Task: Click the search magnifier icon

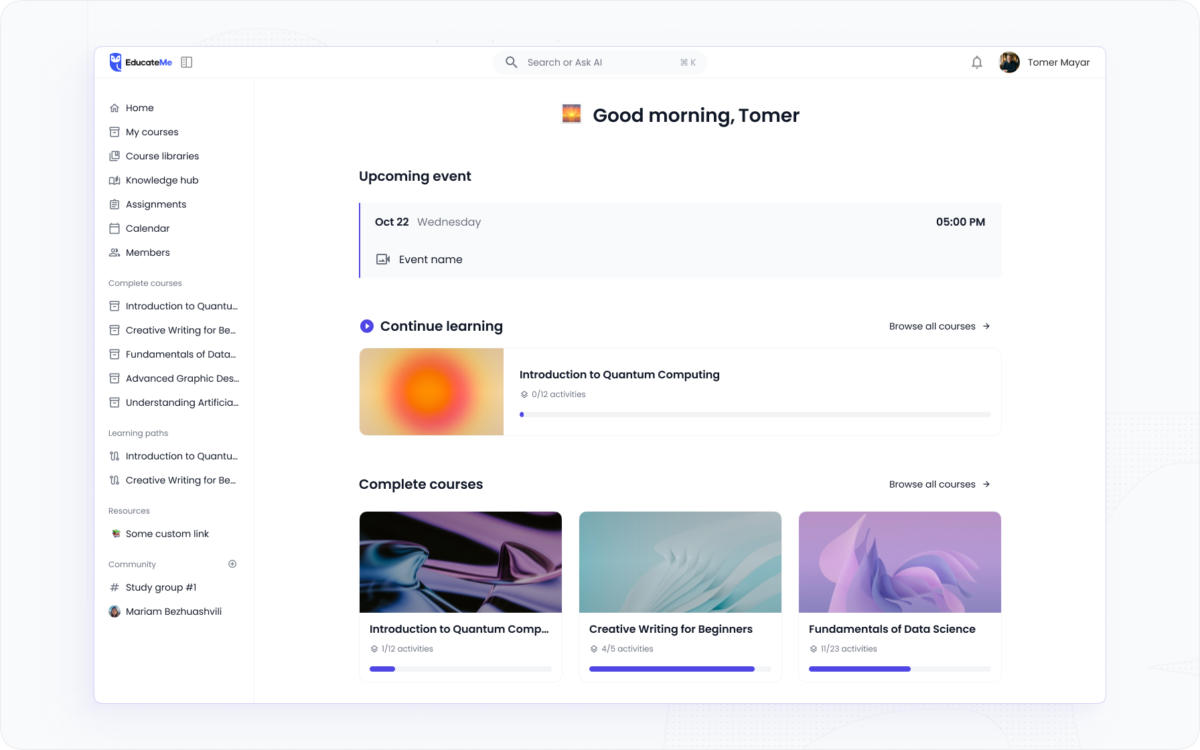Action: pyautogui.click(x=511, y=62)
